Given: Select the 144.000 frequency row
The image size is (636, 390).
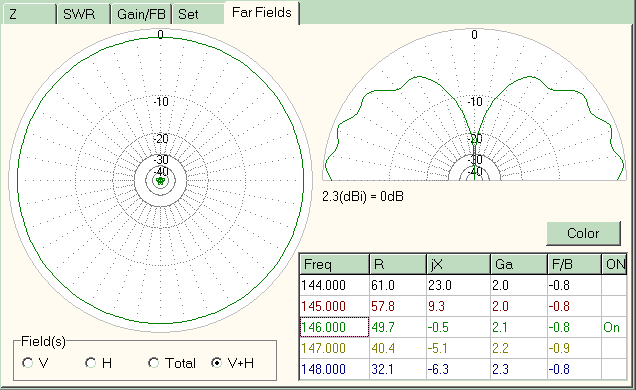Looking at the screenshot, I should (463, 285).
